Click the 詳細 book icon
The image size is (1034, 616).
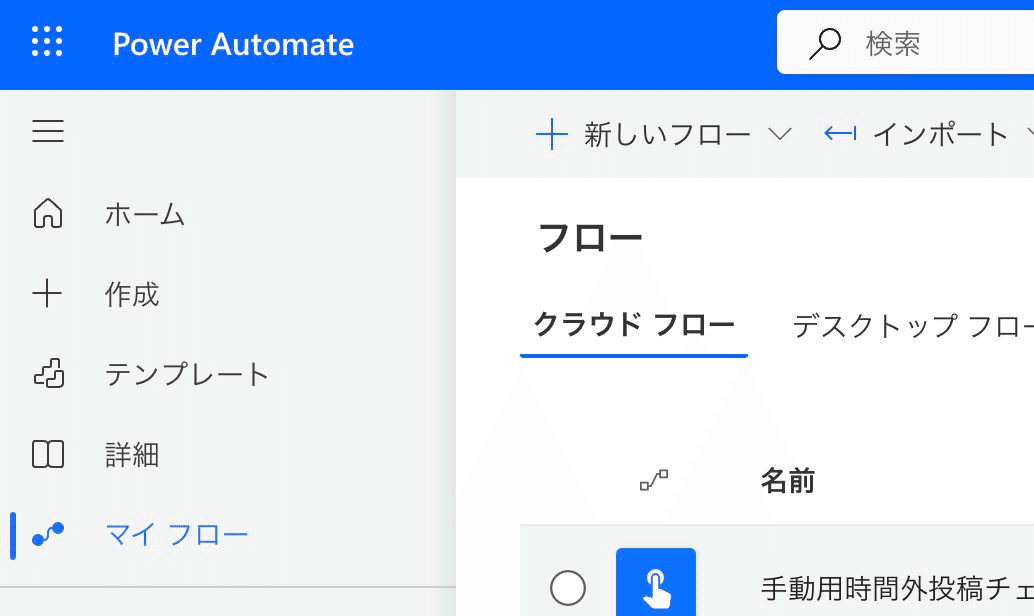48,454
